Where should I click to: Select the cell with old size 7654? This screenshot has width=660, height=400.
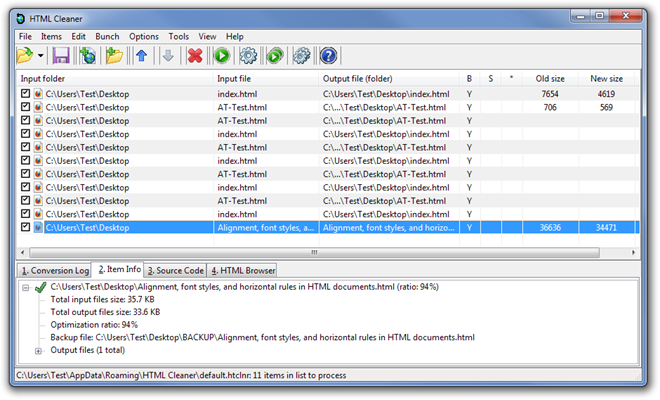pyautogui.click(x=550, y=94)
